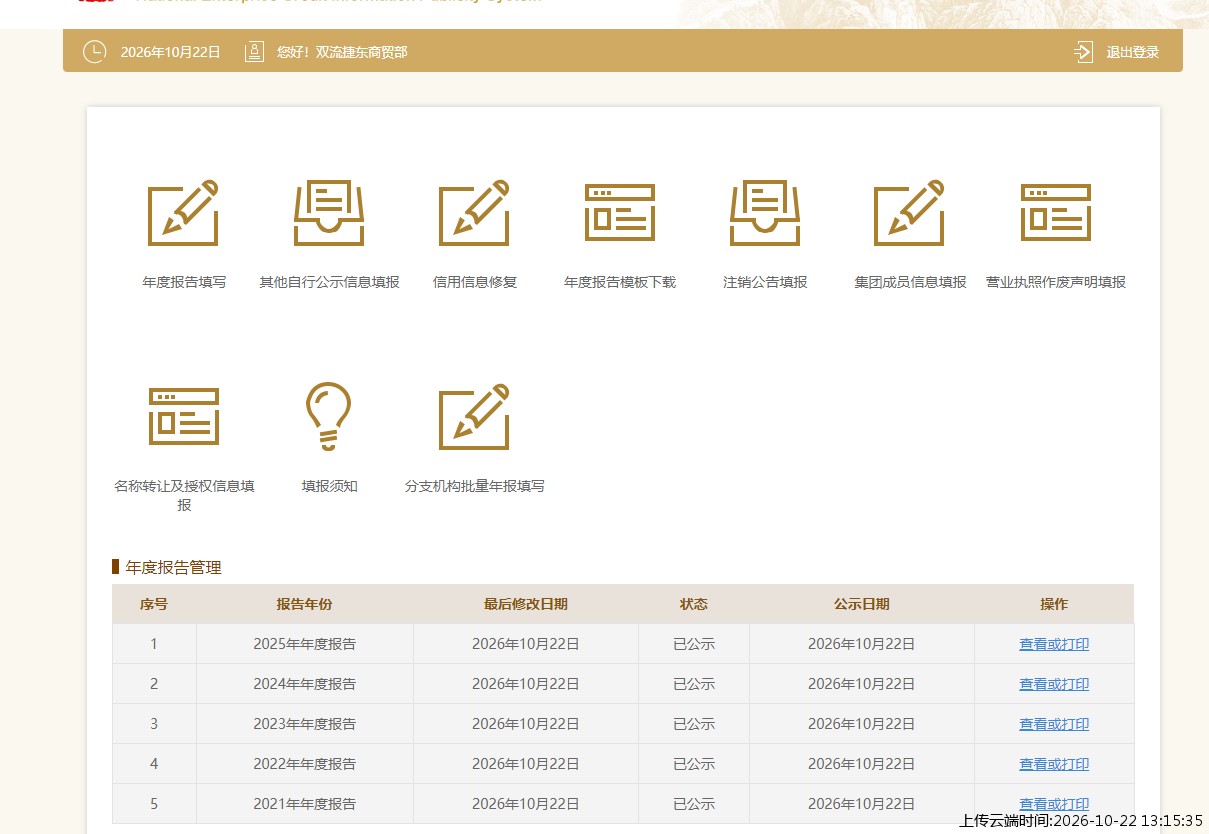Click the 2022年年度报告 cell
Screen dimensions: 1209x834
click(x=305, y=764)
